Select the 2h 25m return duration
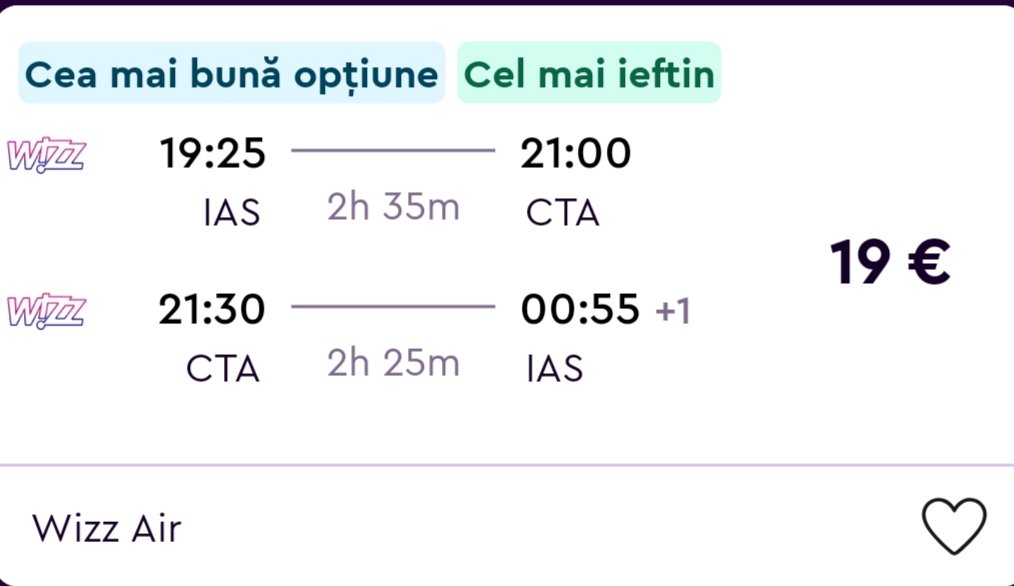1014x586 pixels. (393, 365)
